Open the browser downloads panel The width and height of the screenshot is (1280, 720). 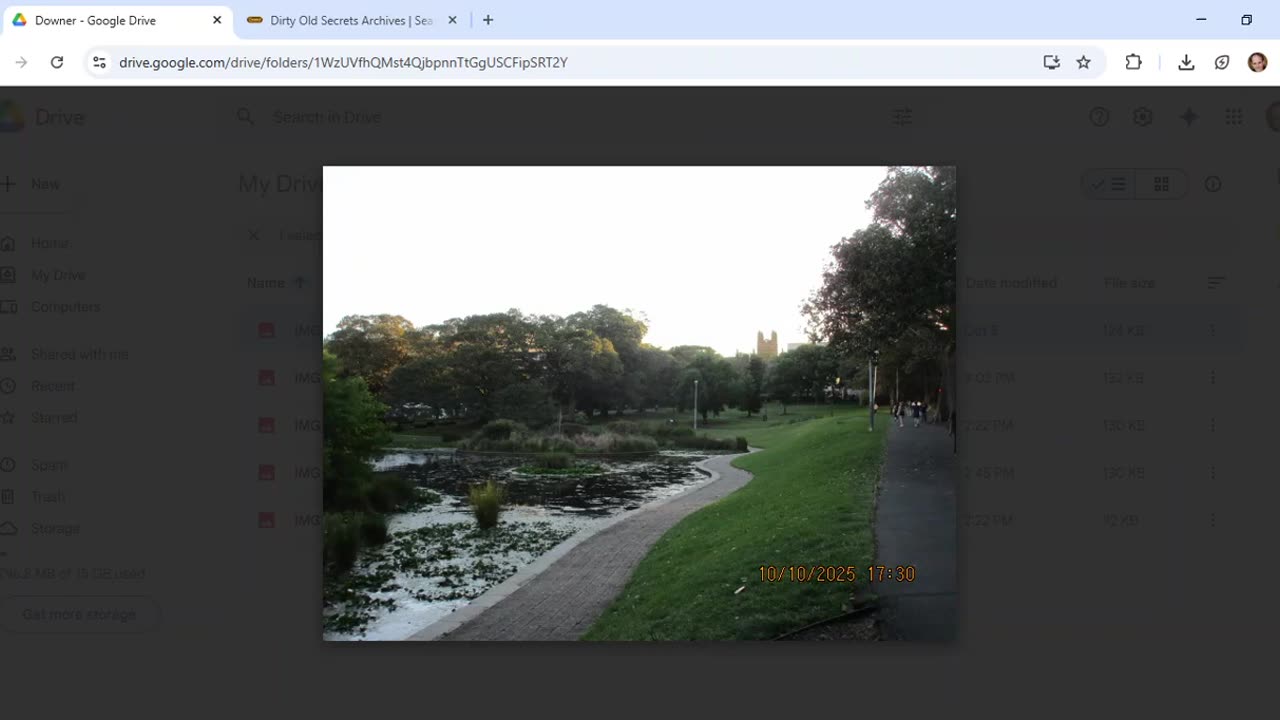(x=1186, y=62)
